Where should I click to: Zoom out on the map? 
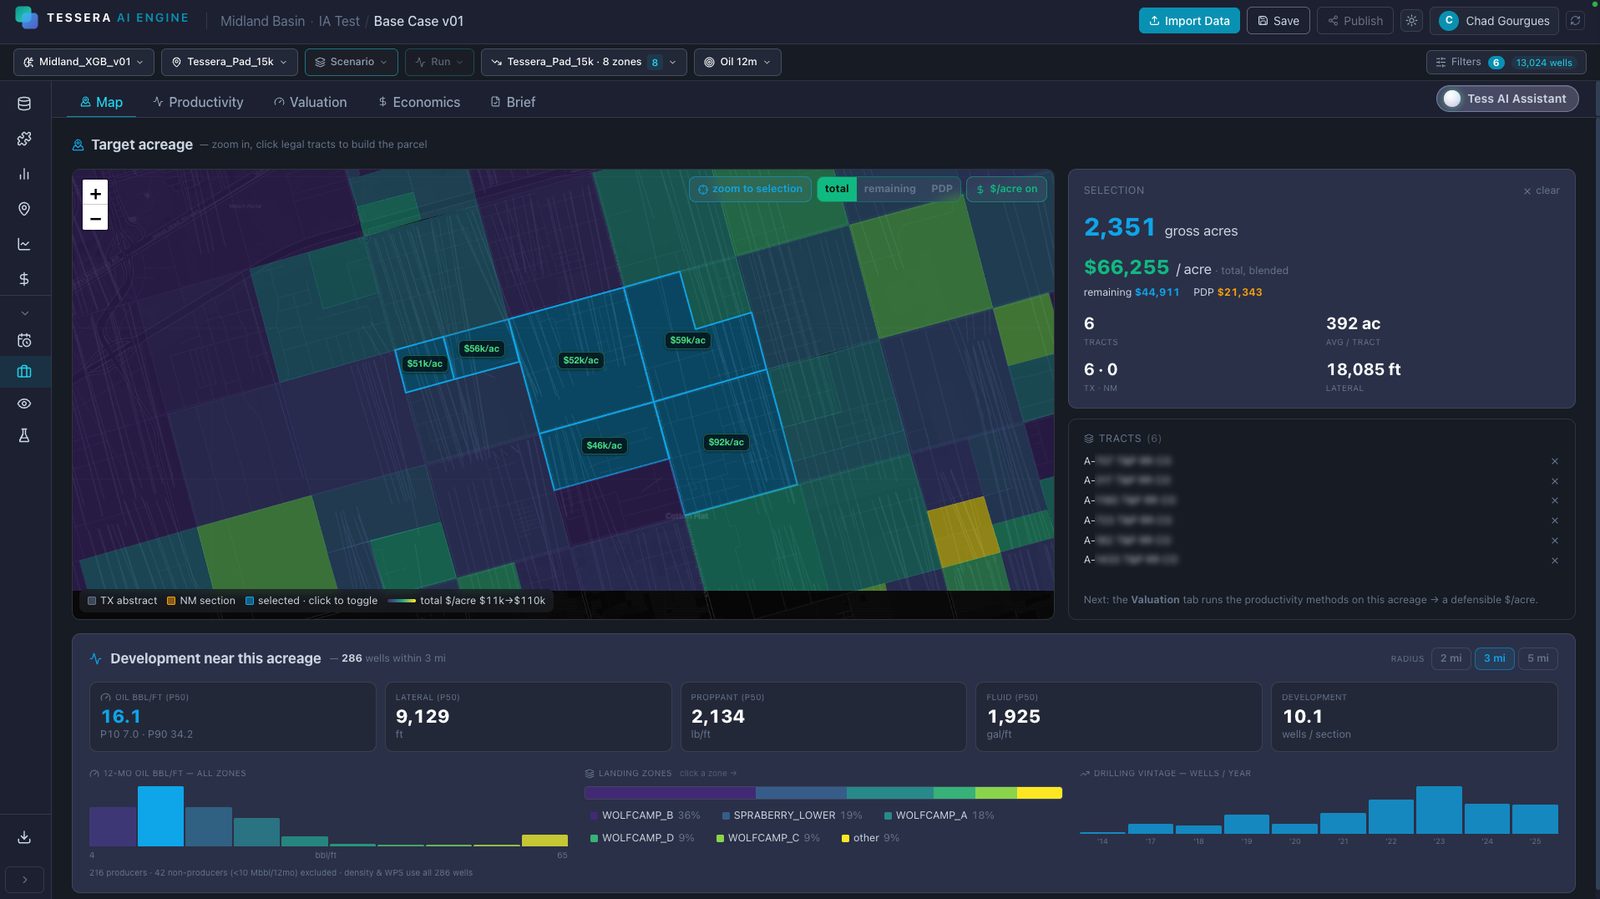[95, 218]
